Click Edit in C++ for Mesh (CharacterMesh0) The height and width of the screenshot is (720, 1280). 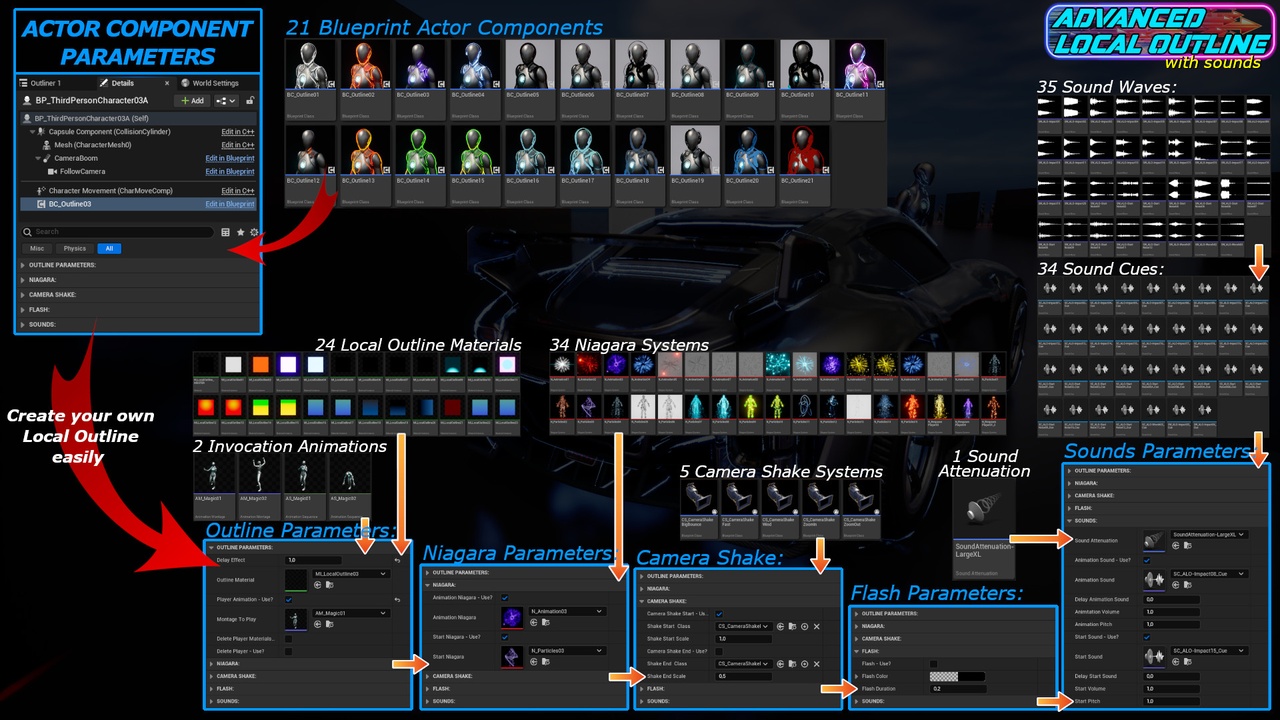[238, 145]
